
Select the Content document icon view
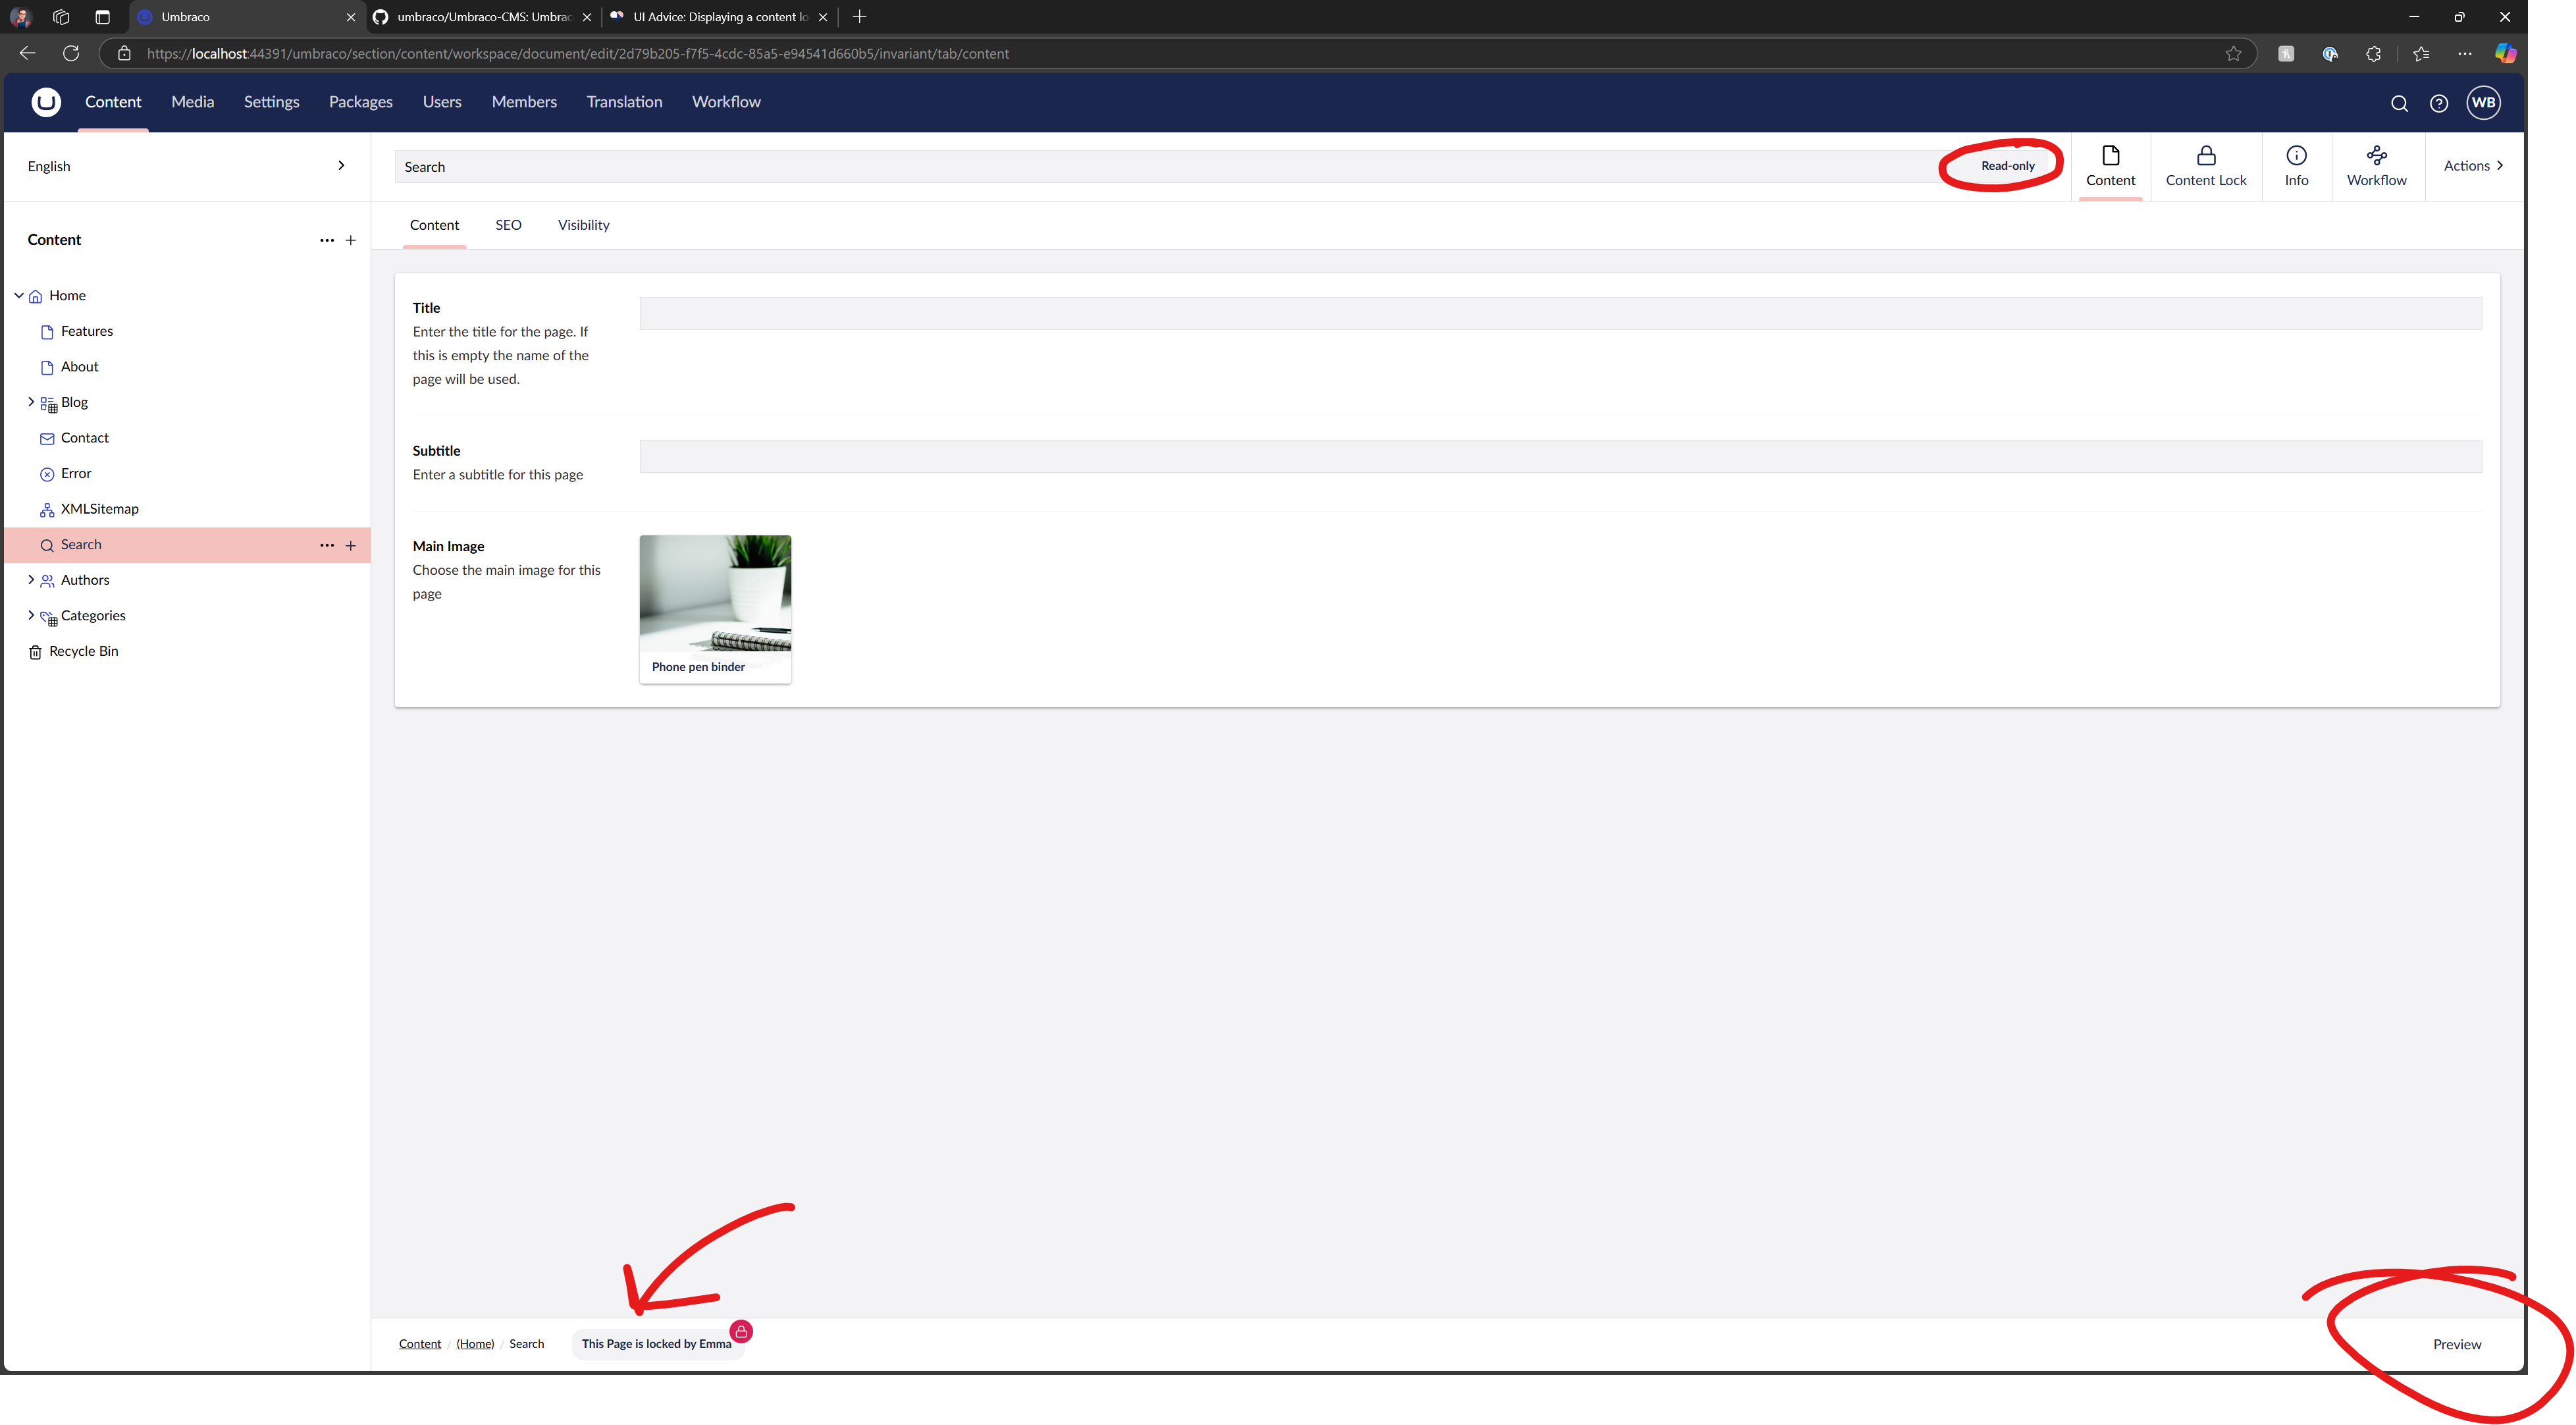[x=2110, y=166]
